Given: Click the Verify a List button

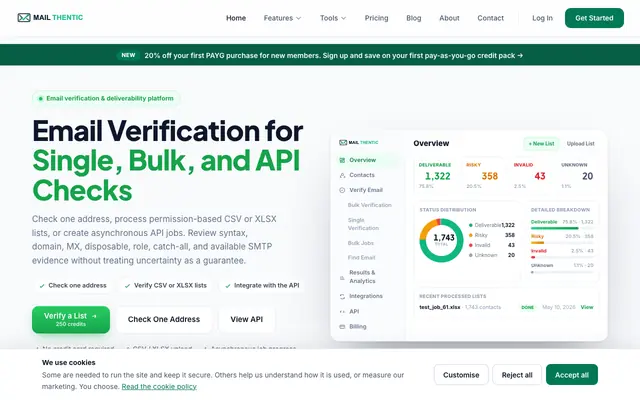Looking at the screenshot, I should (71, 320).
